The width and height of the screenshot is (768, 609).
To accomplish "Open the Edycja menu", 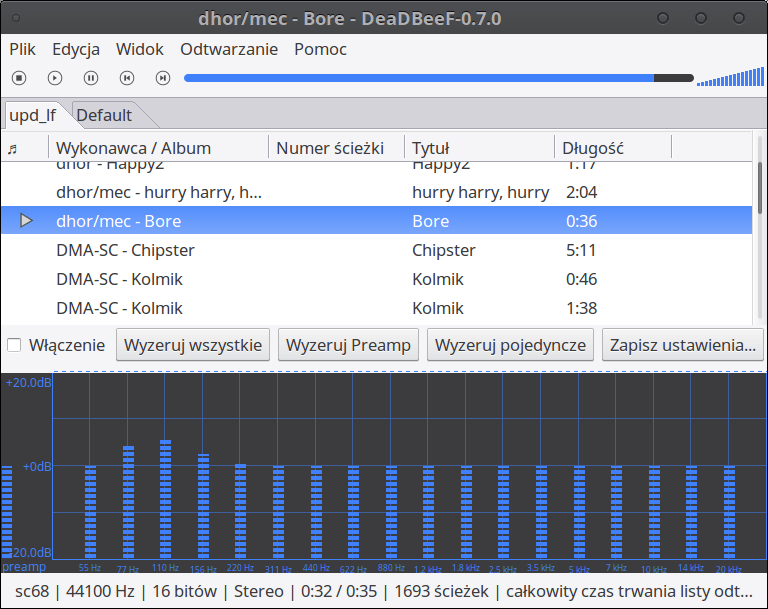I will coord(76,49).
